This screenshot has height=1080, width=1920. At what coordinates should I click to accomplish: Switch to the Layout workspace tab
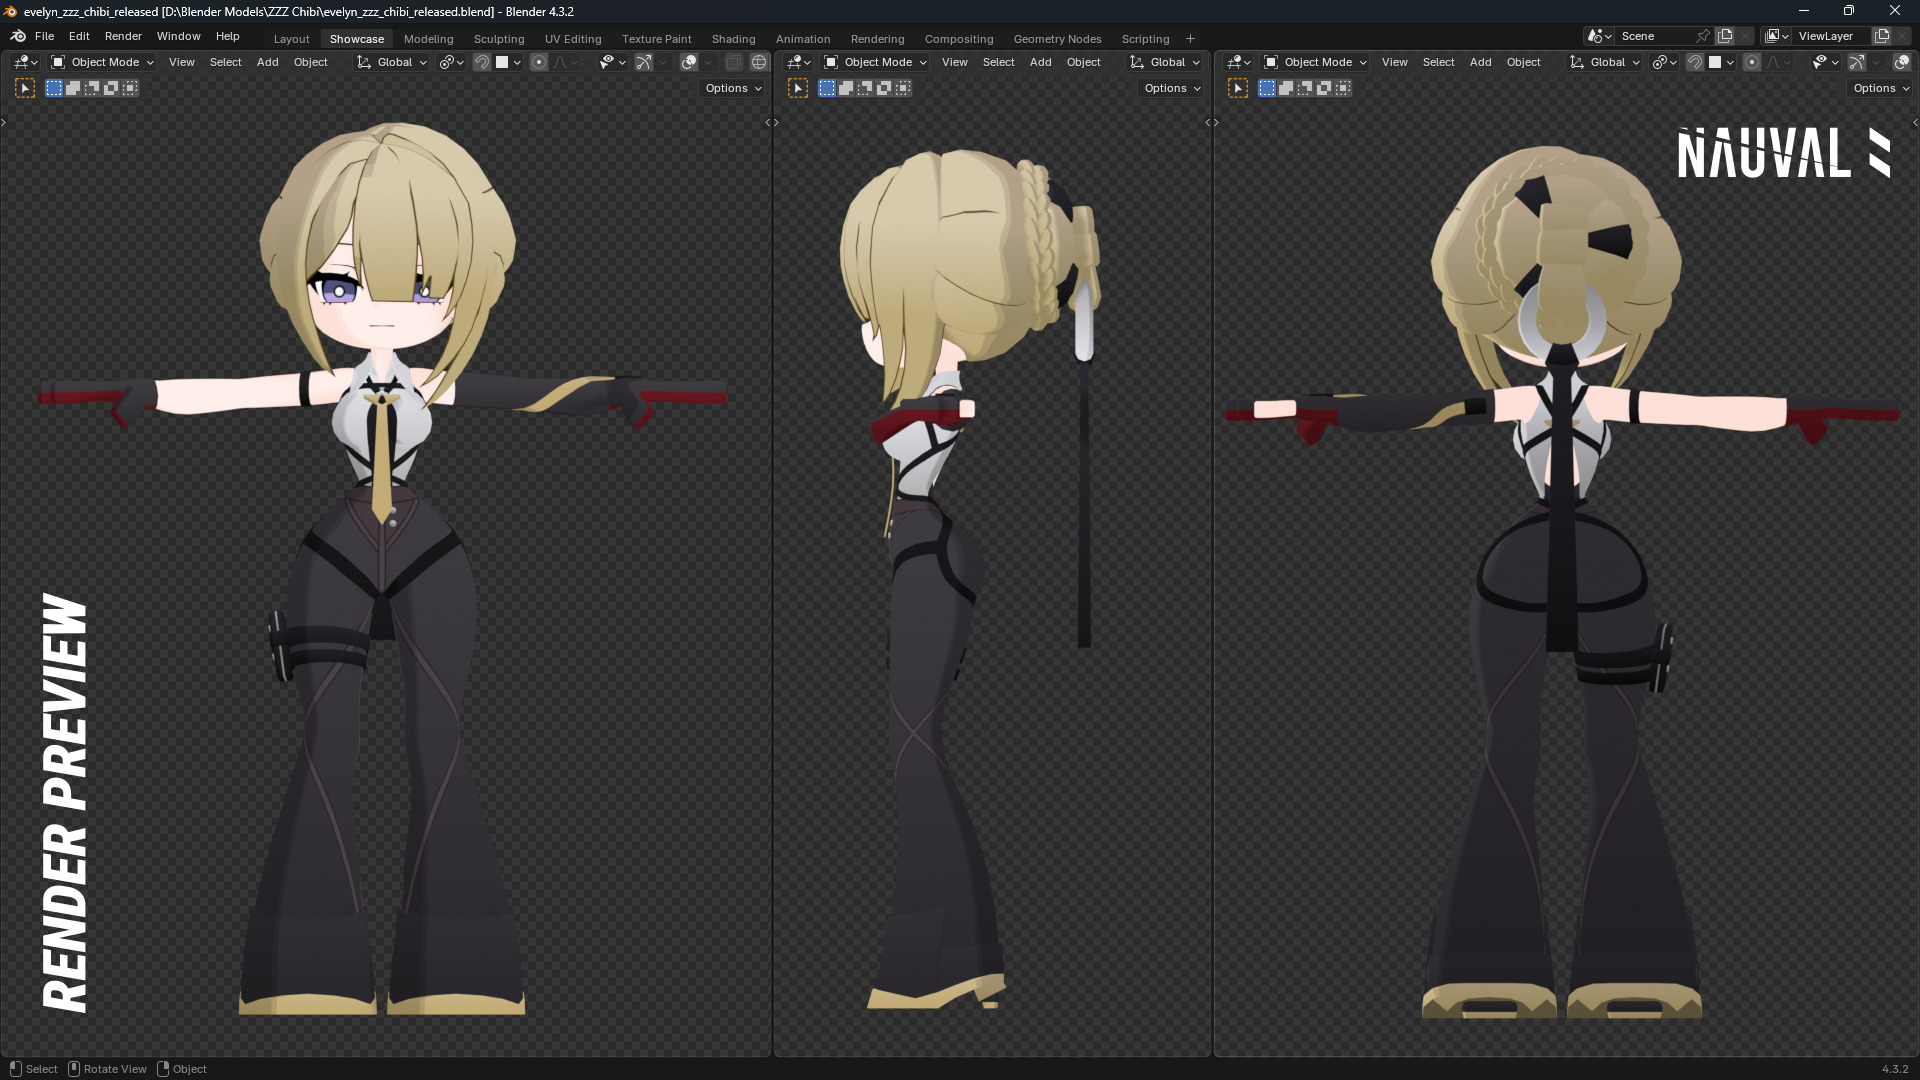pyautogui.click(x=292, y=39)
